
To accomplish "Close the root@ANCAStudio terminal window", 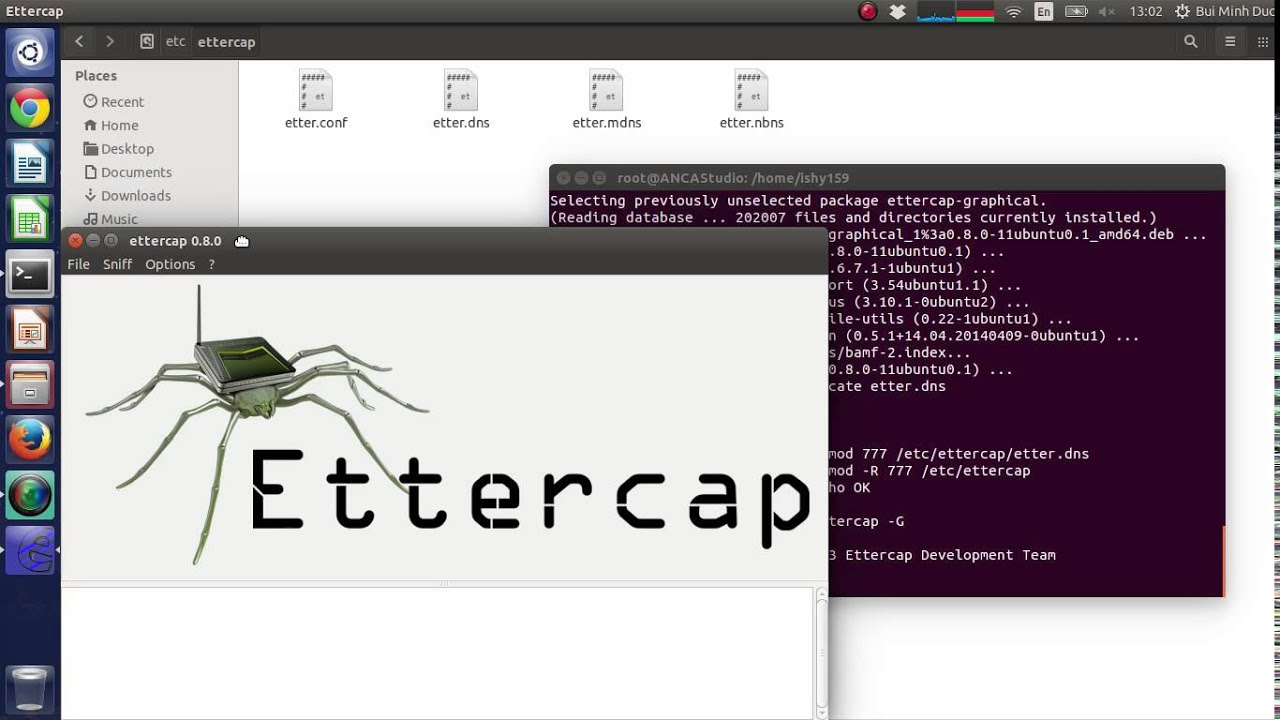I will click(563, 178).
